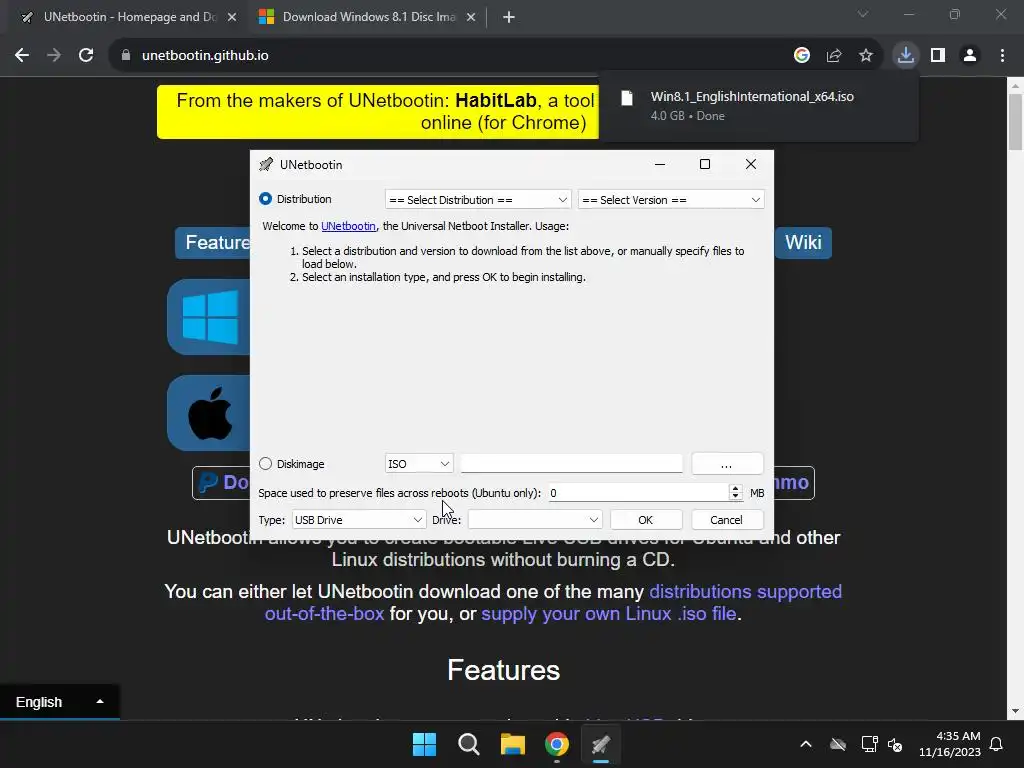The image size is (1024, 768).
Task: Click UNetbootin icon in taskbar
Action: 601,744
